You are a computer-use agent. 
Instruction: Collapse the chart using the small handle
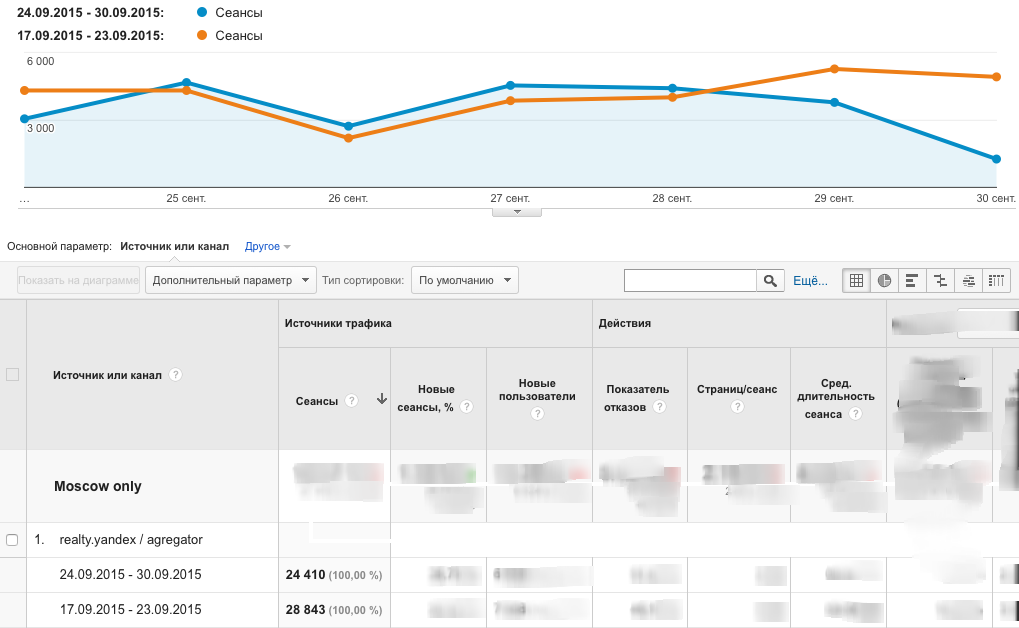click(517, 212)
